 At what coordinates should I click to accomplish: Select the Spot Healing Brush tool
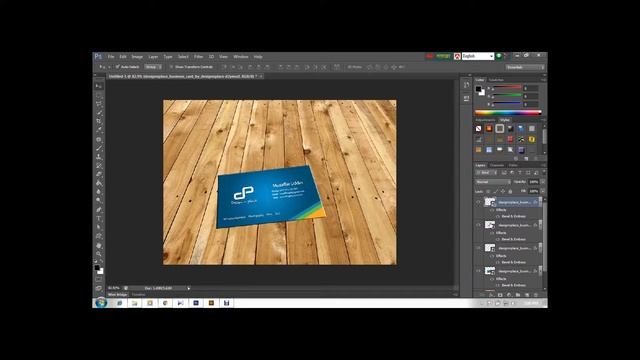click(x=99, y=139)
